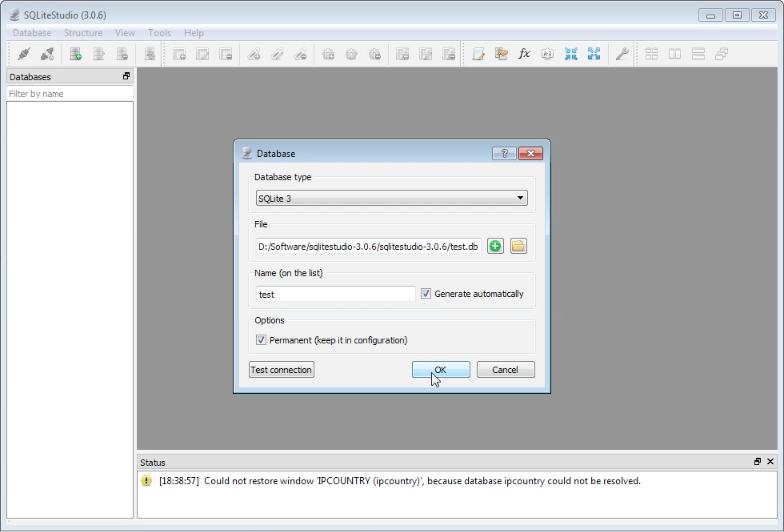Click the Databases panel title

[x=30, y=76]
